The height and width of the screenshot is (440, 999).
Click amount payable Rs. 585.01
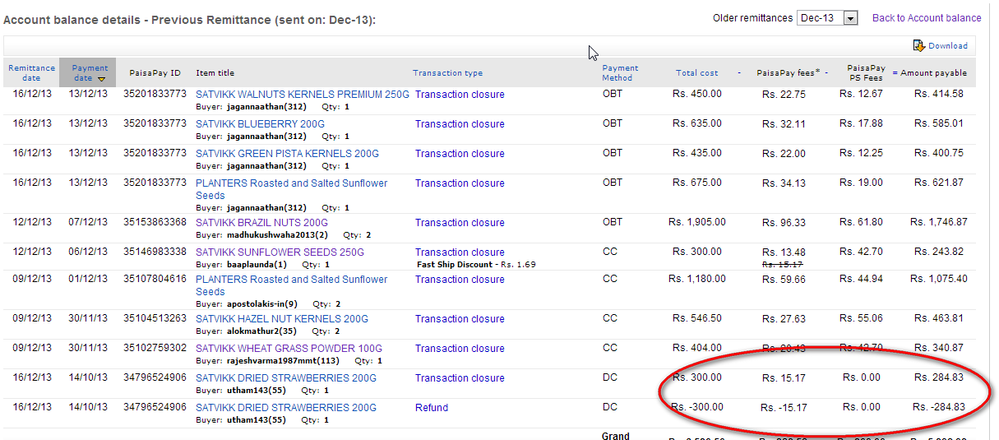938,124
